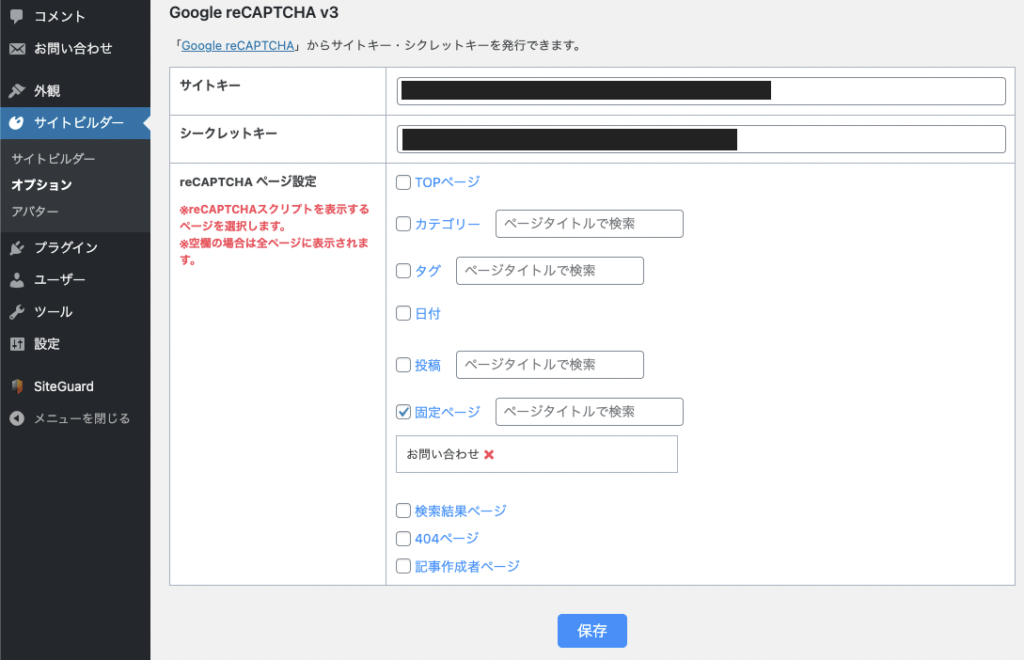This screenshot has width=1024, height=660.
Task: Click the 外観 paintbrush icon
Action: (17, 91)
